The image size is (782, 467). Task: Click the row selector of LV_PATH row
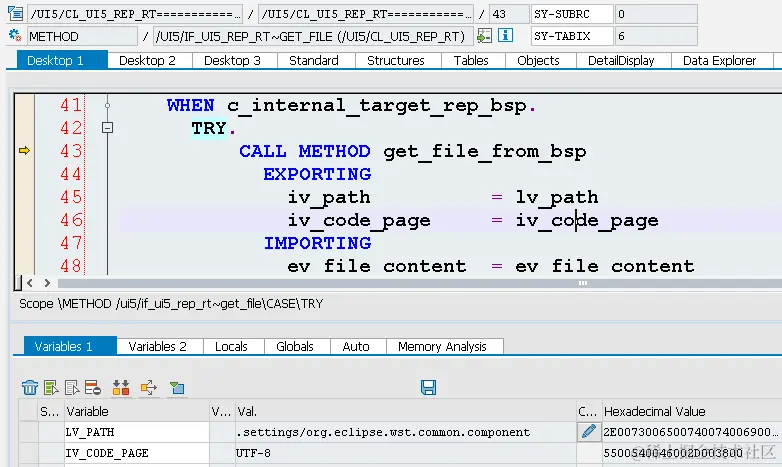coord(29,432)
